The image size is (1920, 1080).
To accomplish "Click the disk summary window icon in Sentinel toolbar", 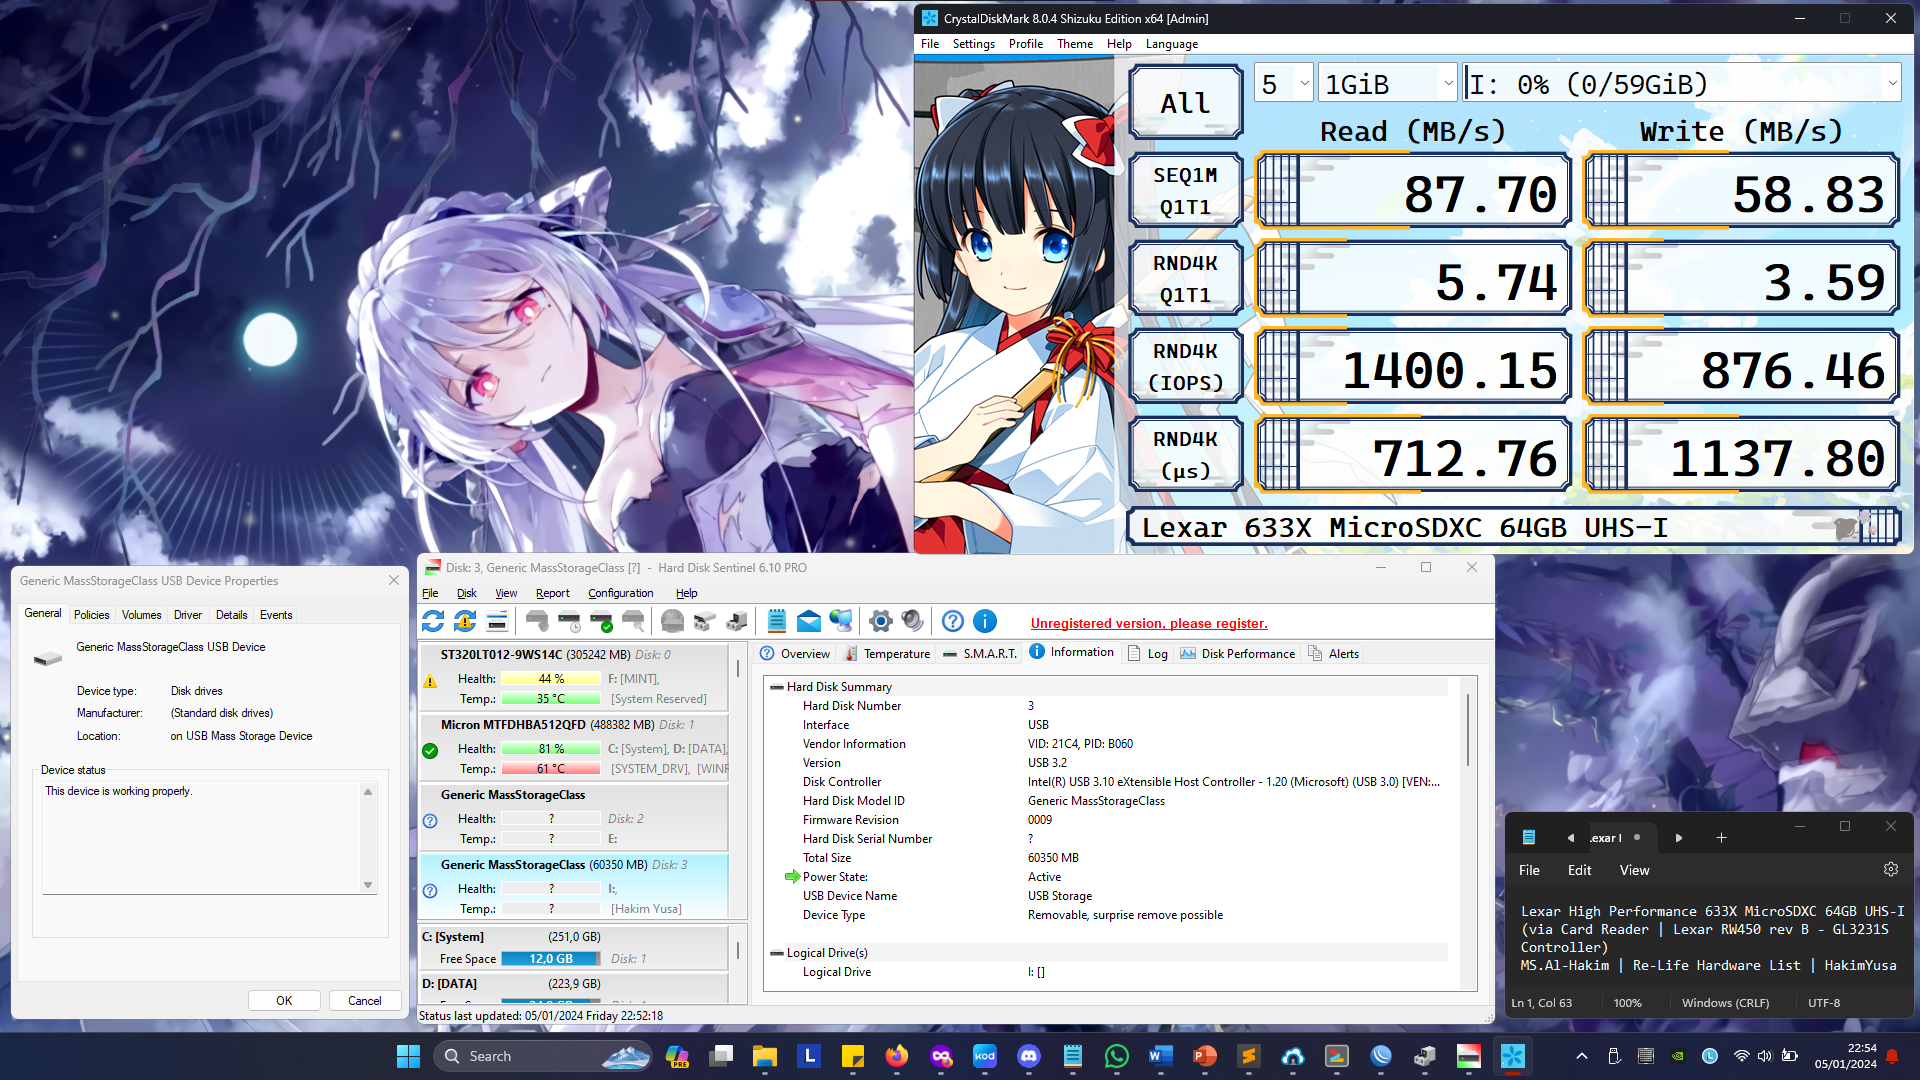I will 497,622.
